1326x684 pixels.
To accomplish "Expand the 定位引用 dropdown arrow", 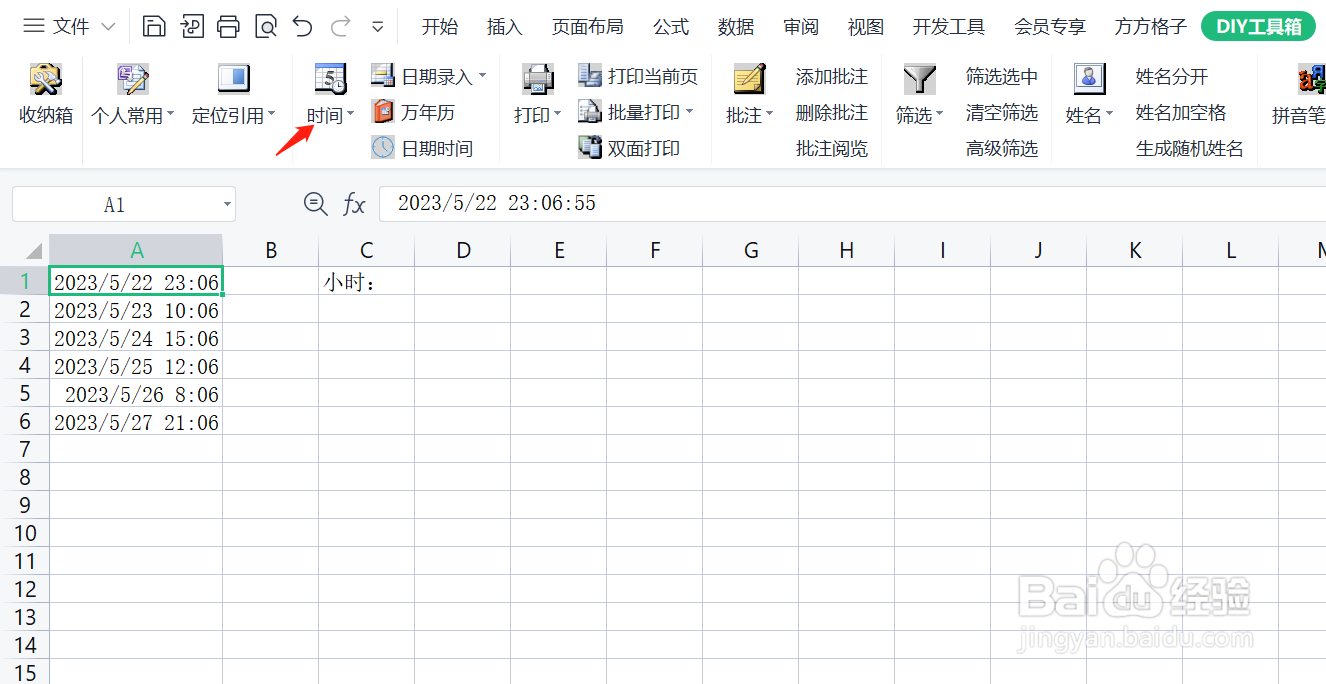I will (x=271, y=114).
